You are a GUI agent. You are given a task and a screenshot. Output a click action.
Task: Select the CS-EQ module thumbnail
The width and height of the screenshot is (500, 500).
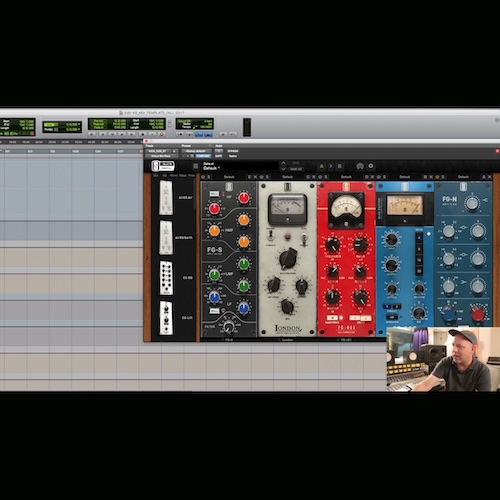pyautogui.click(x=166, y=278)
